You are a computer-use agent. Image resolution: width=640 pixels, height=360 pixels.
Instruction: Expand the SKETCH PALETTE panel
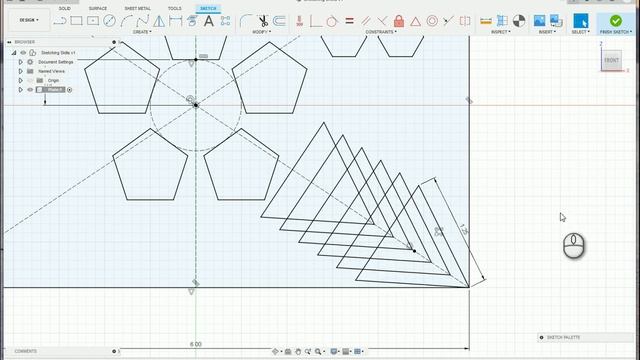(542, 338)
